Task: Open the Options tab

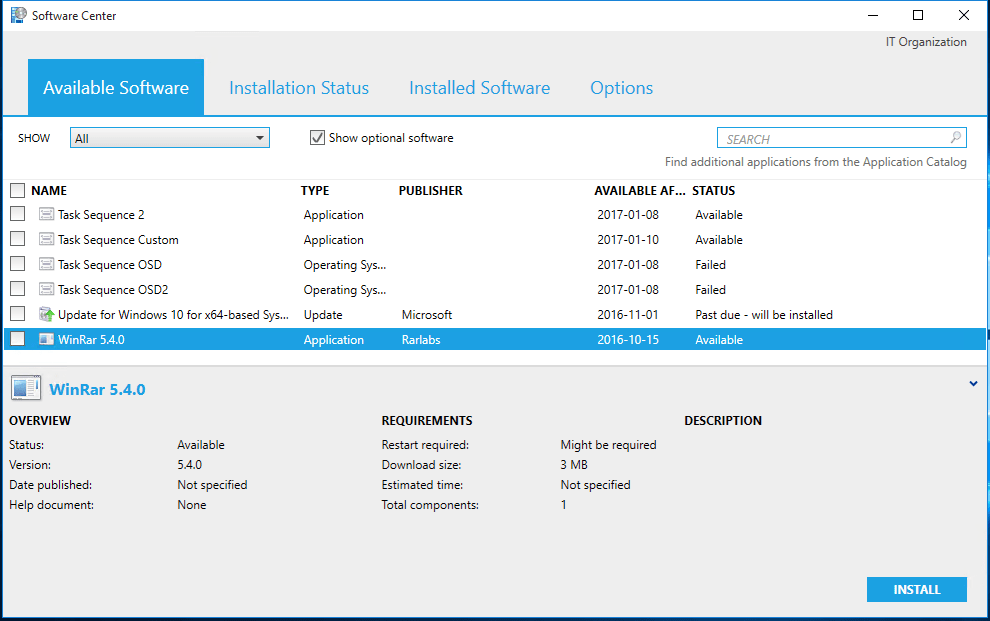Action: (x=621, y=88)
